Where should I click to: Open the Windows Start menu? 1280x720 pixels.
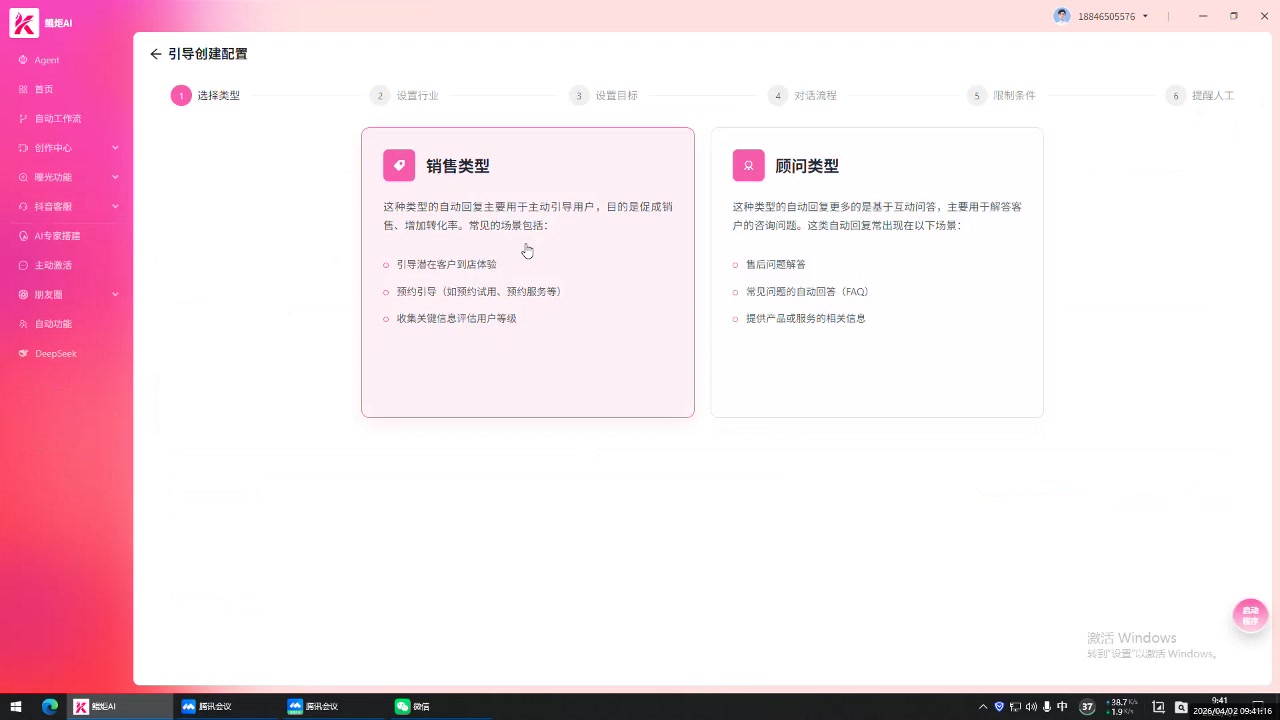(16, 706)
